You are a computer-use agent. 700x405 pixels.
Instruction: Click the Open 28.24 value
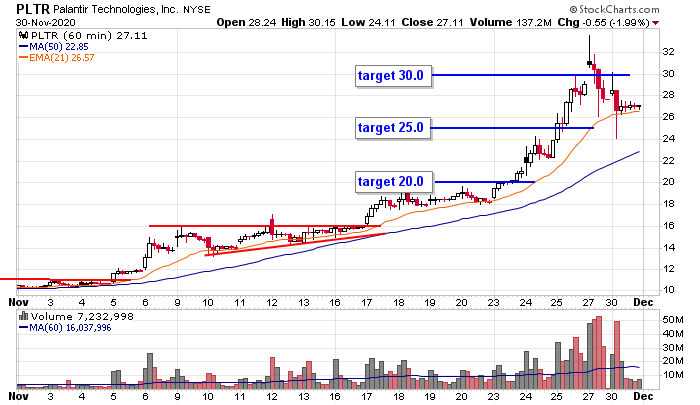pos(246,22)
